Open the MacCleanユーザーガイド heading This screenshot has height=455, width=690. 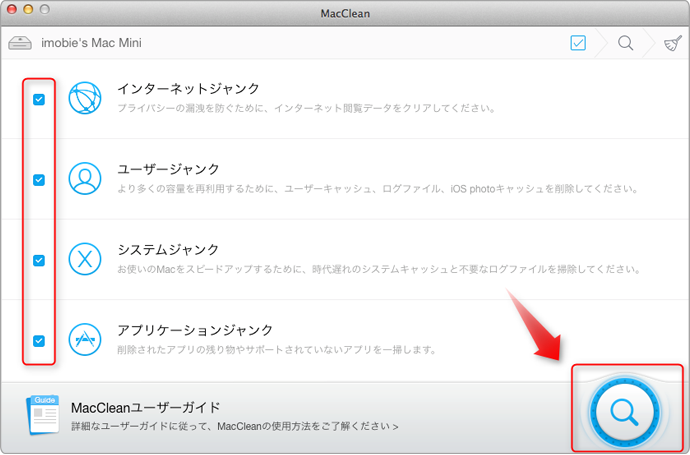[x=146, y=407]
